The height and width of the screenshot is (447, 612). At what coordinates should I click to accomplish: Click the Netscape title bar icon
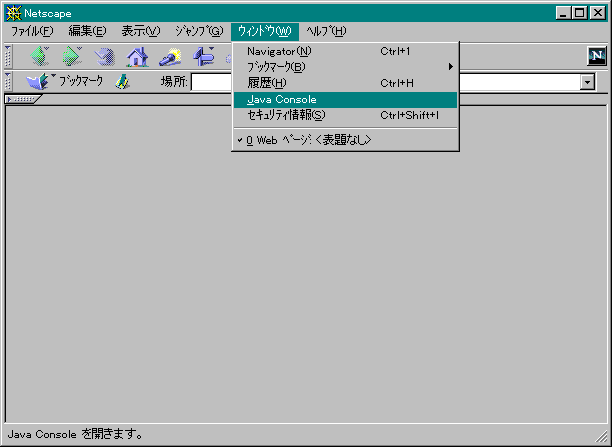coord(14,13)
